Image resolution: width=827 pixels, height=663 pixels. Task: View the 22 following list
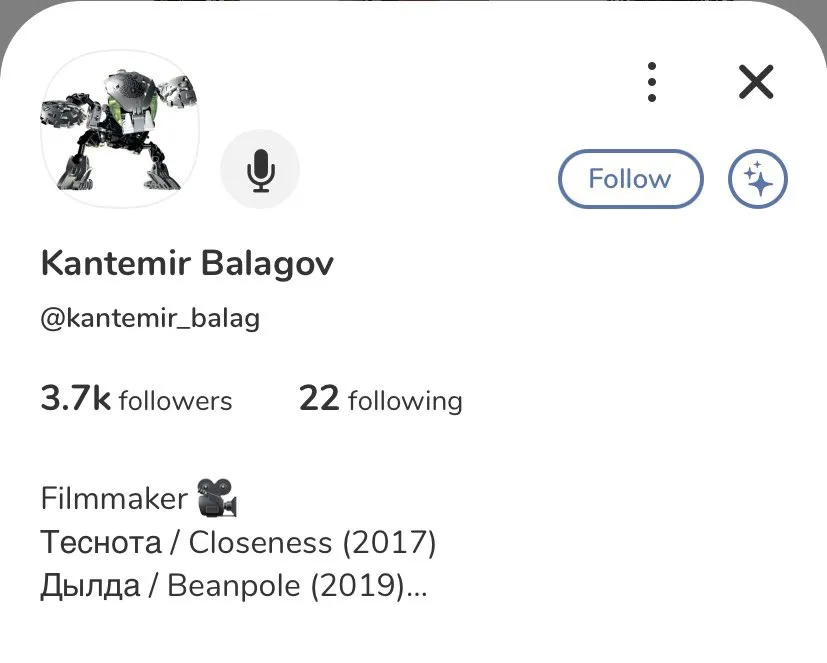tap(381, 399)
